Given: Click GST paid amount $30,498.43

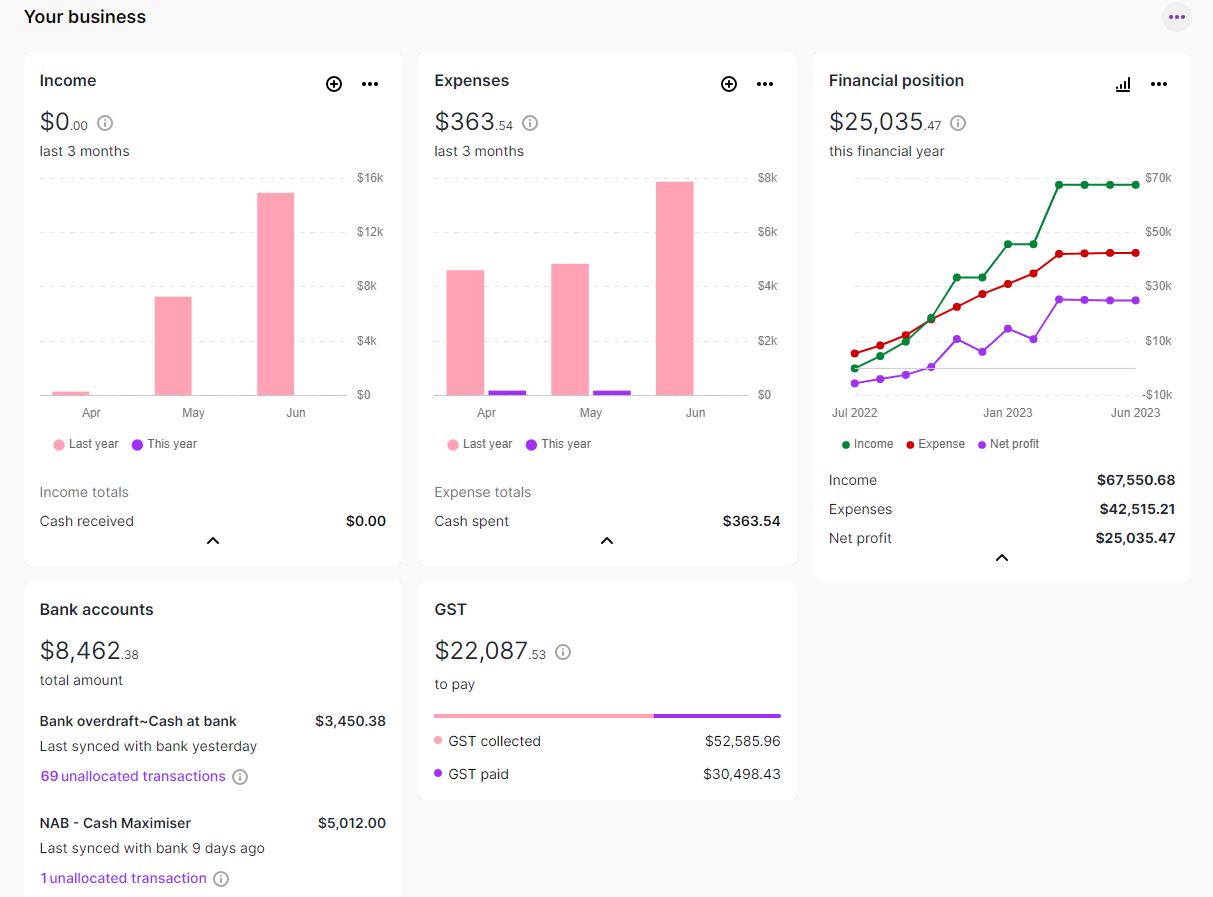Looking at the screenshot, I should click(742, 774).
